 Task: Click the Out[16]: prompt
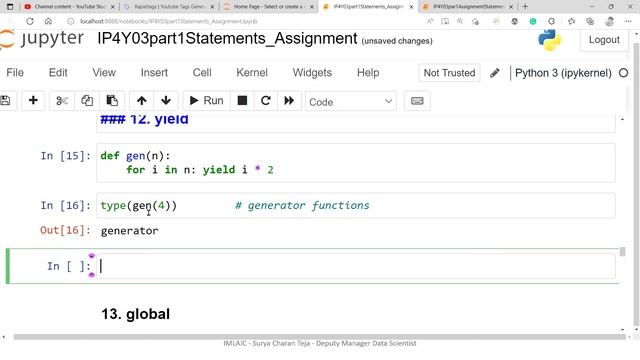click(x=65, y=230)
